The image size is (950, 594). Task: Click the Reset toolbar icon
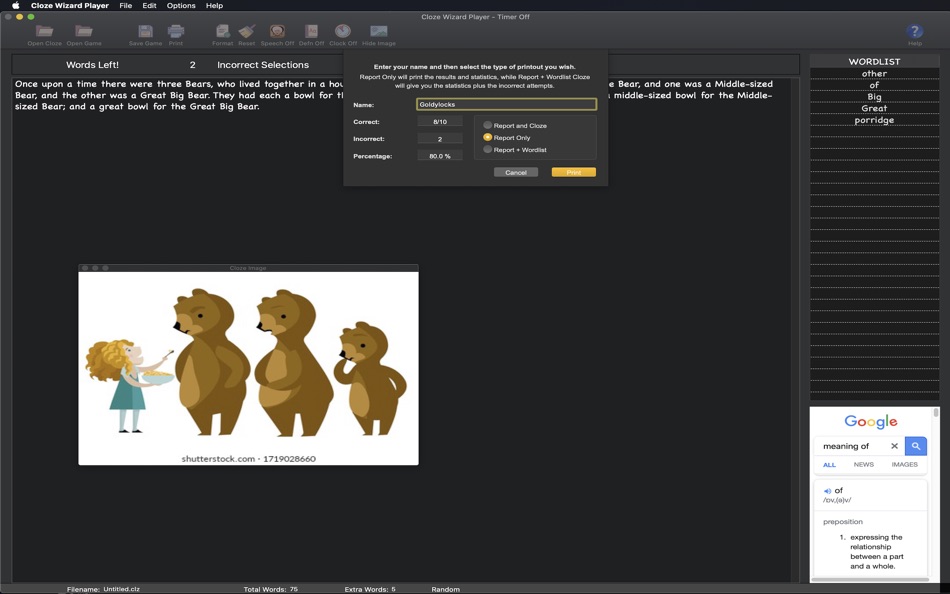pyautogui.click(x=247, y=35)
